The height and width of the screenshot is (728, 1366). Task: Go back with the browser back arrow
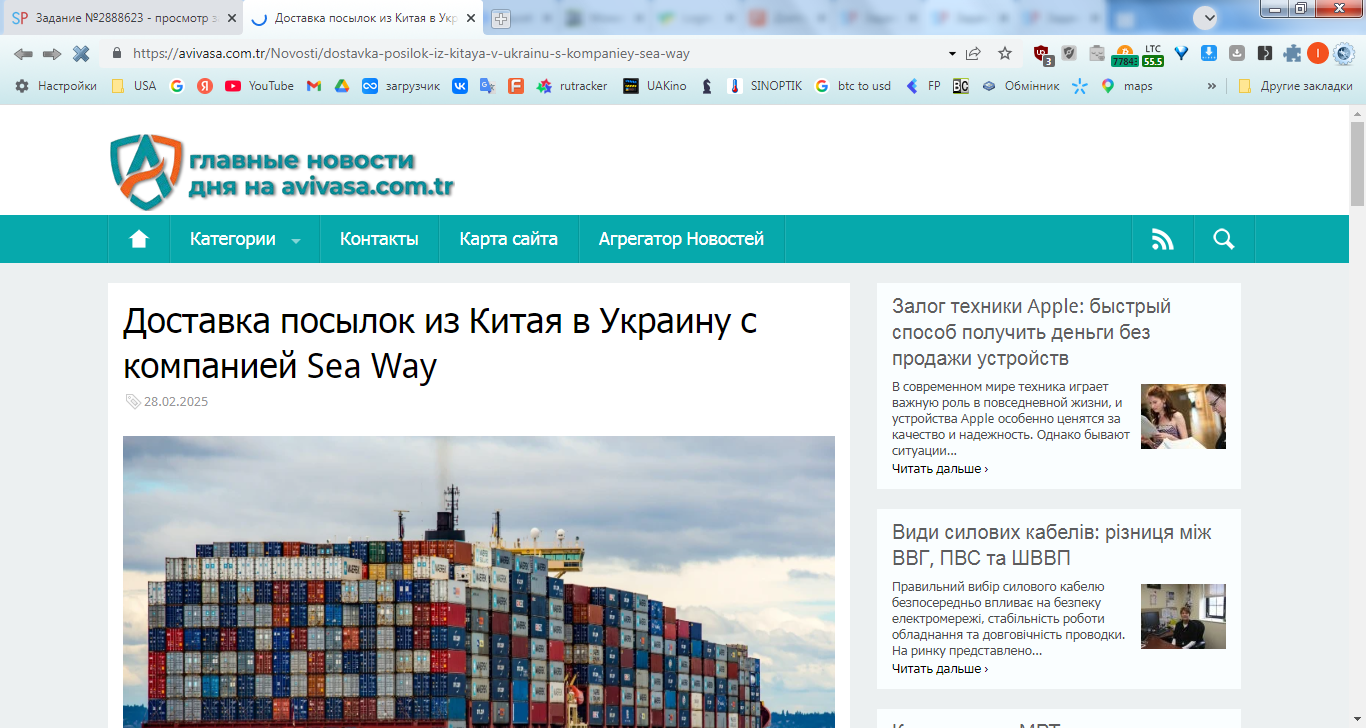(x=23, y=53)
